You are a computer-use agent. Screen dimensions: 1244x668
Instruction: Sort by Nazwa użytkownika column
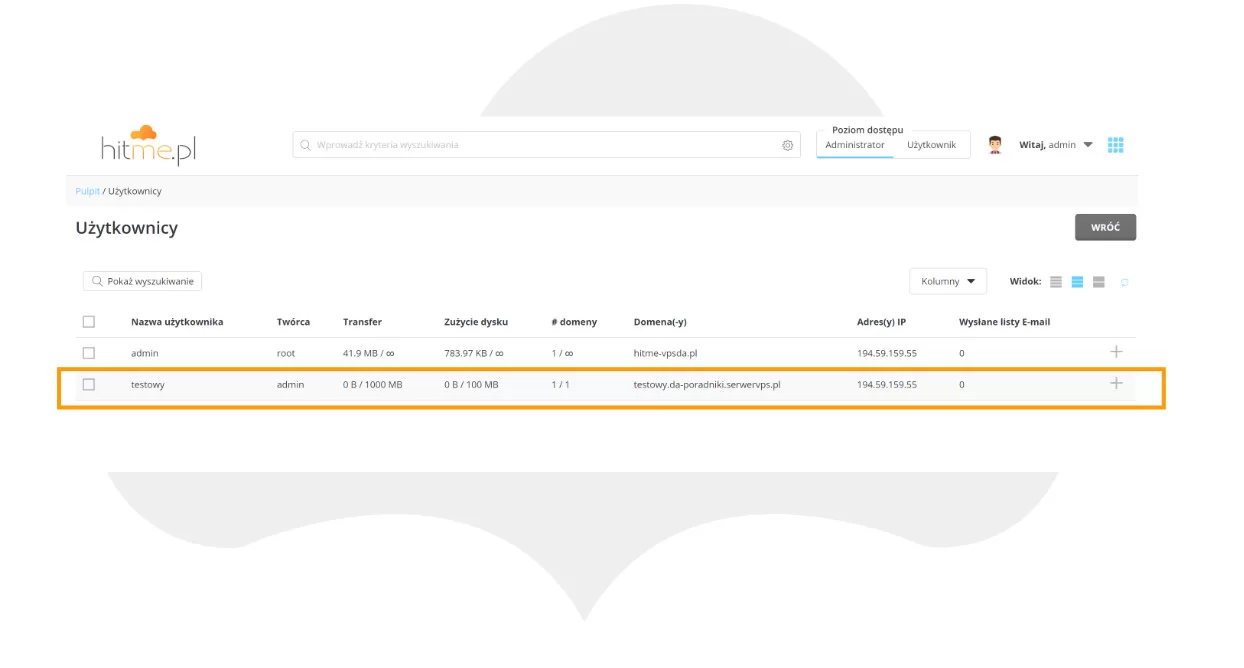177,322
